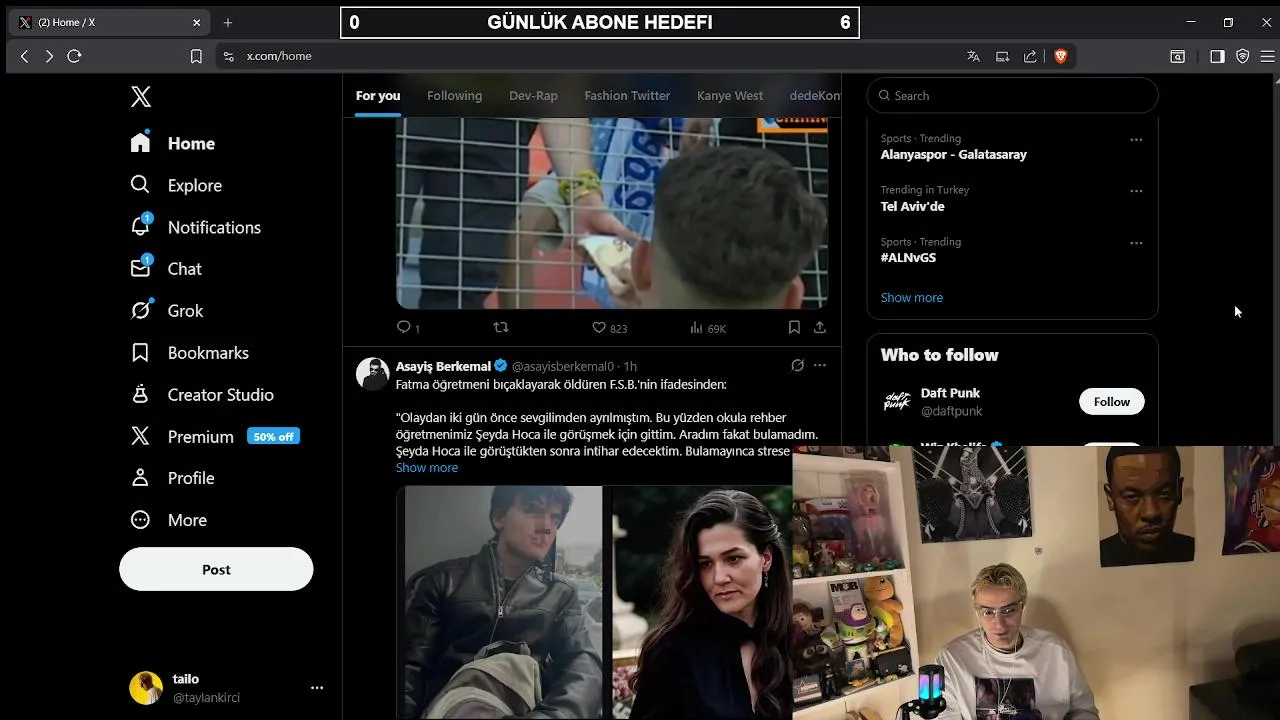This screenshot has width=1280, height=720.
Task: Open the browser hamburger menu
Action: coord(1267,56)
